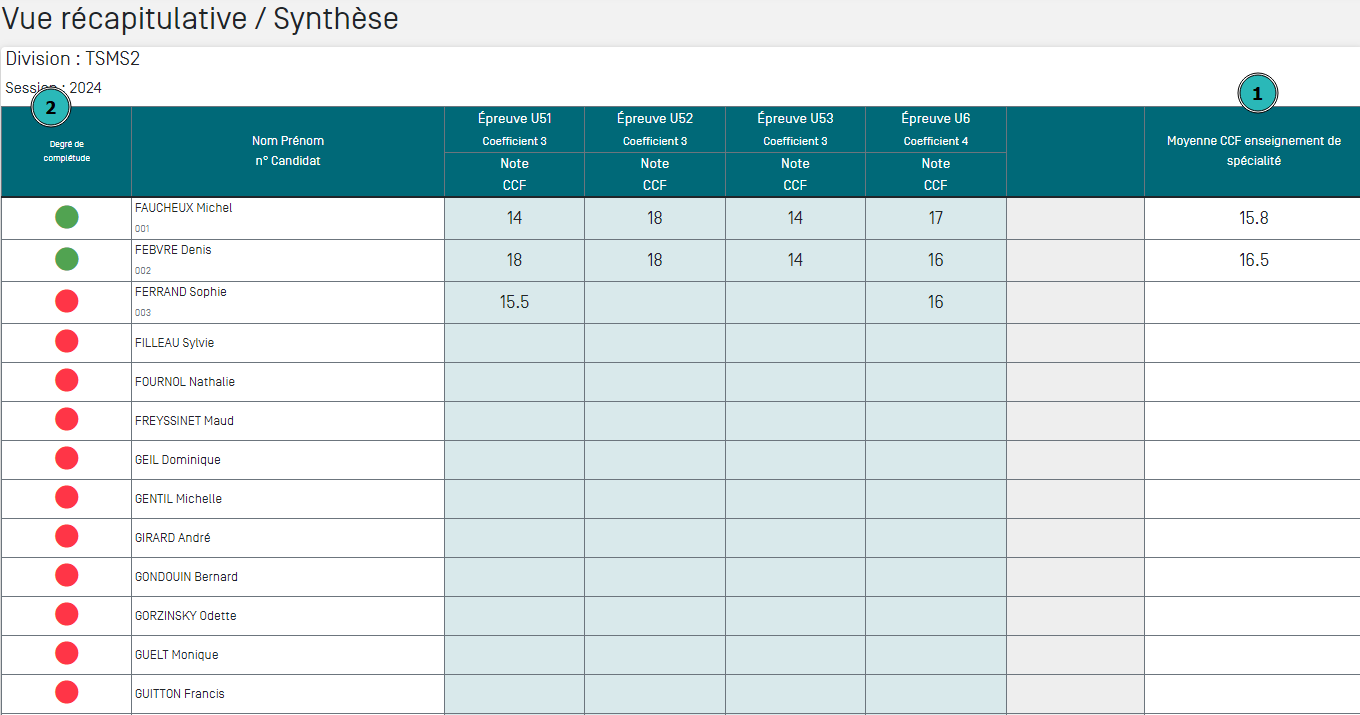Image resolution: width=1360 pixels, height=715 pixels.
Task: Click red status dot for GIRARD André
Action: click(x=66, y=537)
